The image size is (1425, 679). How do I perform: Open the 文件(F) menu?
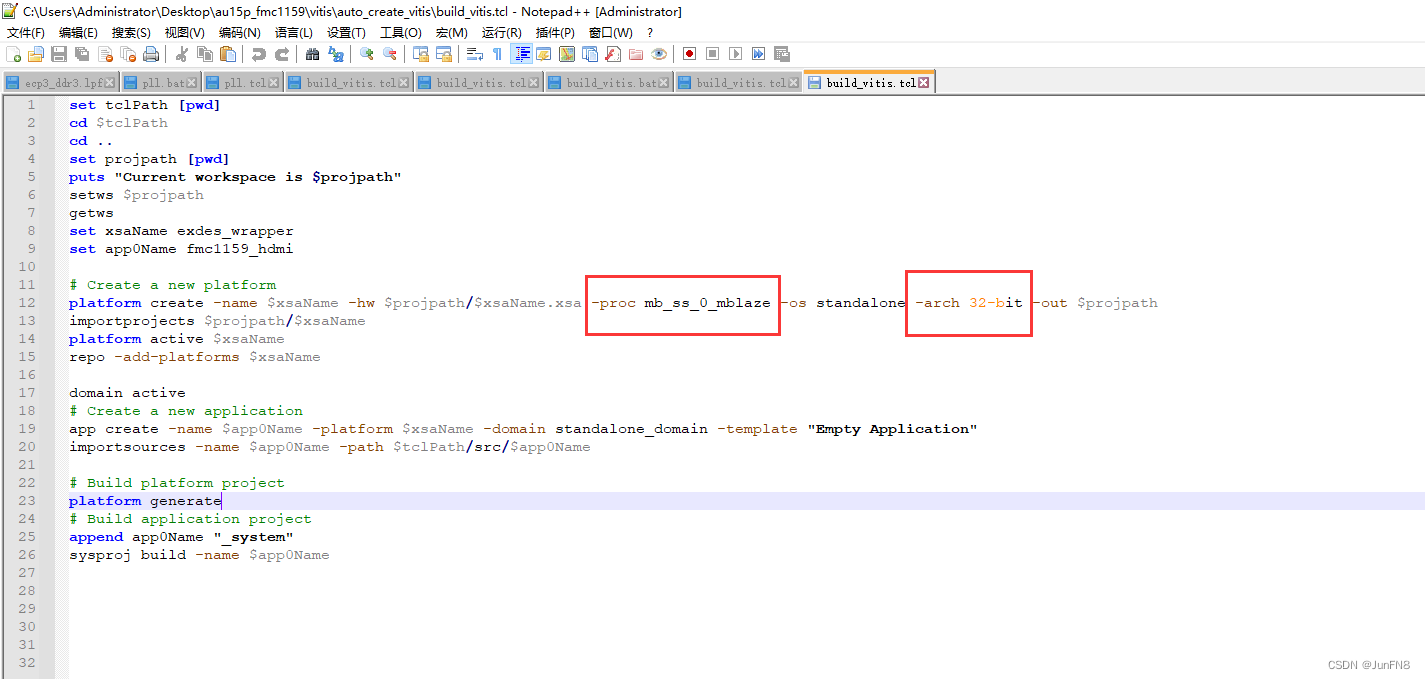[x=26, y=33]
